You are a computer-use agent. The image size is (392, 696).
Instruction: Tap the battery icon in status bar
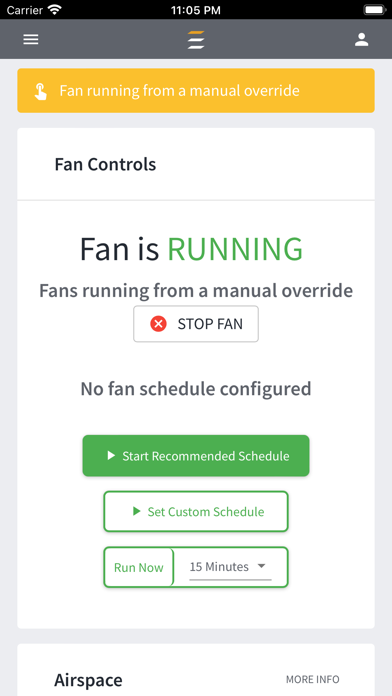click(374, 10)
